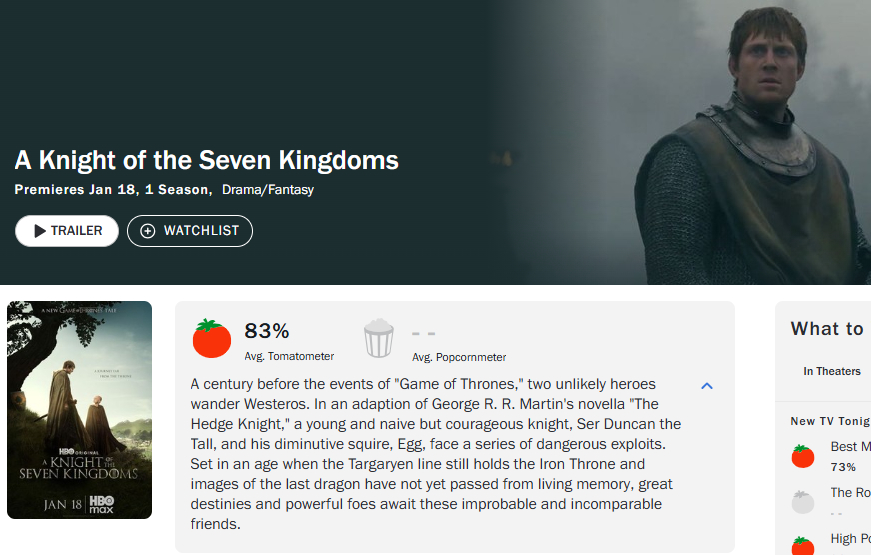Click the 73% score in New TV Tonight

click(843, 467)
